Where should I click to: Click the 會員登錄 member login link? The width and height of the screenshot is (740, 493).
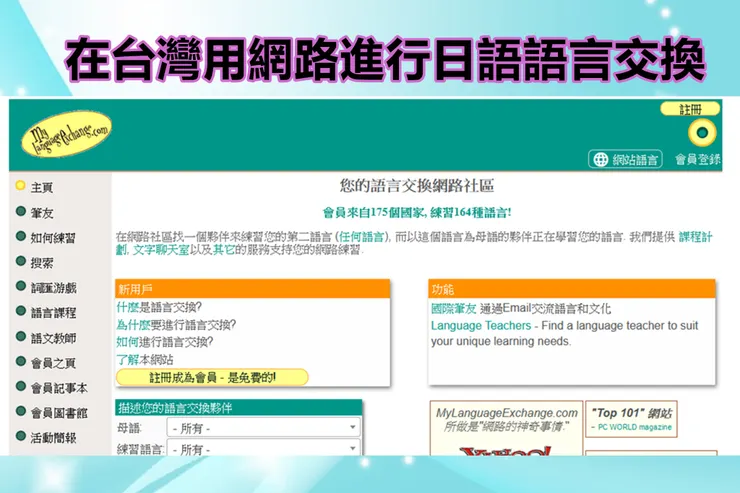698,159
